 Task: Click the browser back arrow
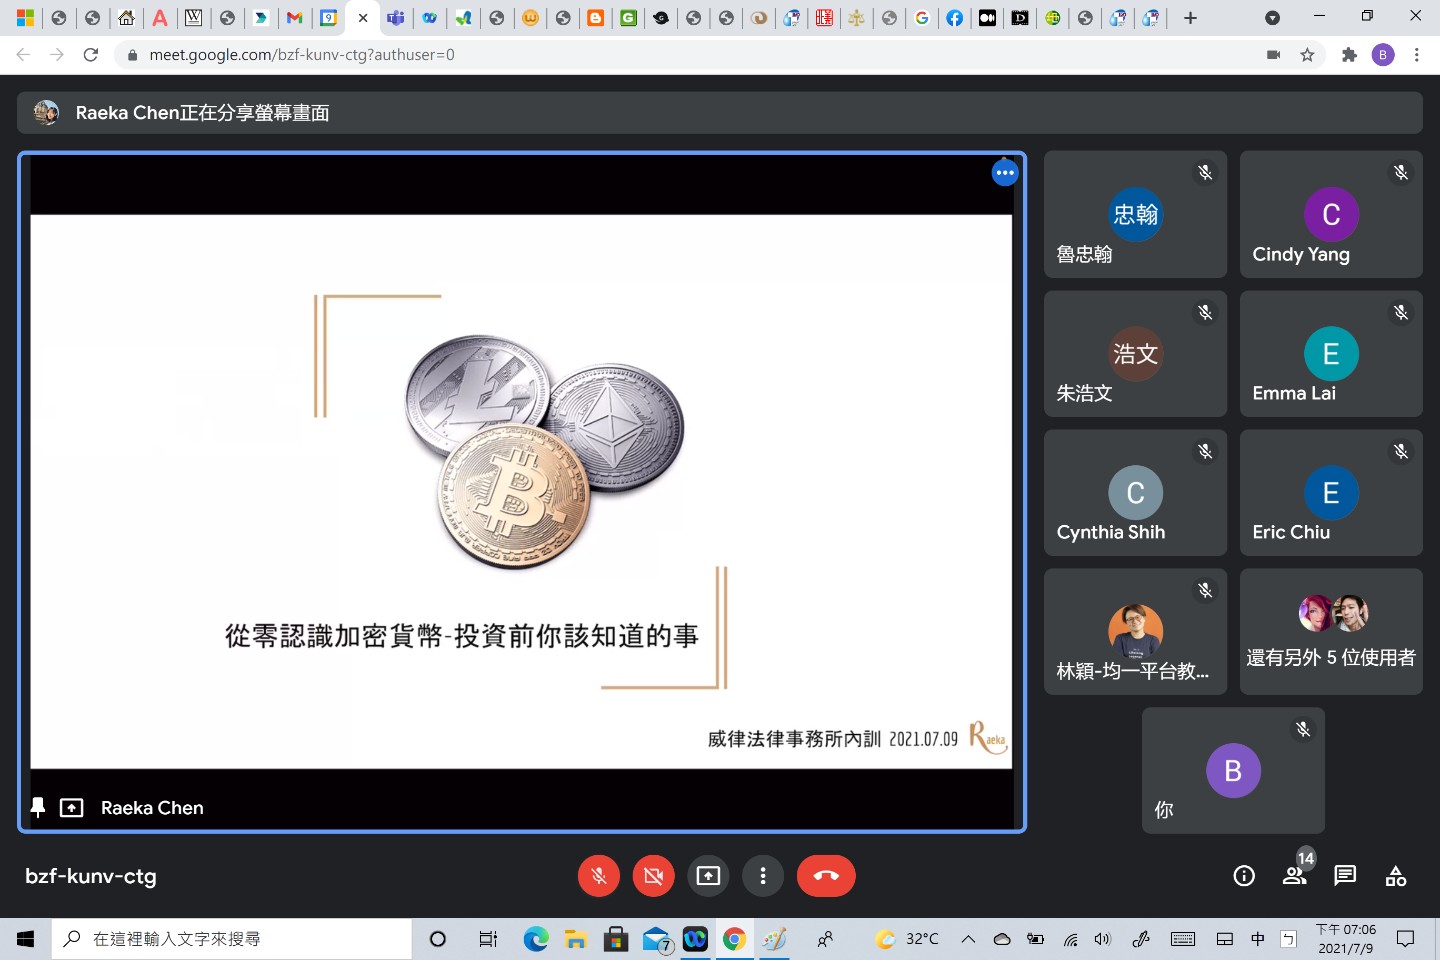coord(23,55)
